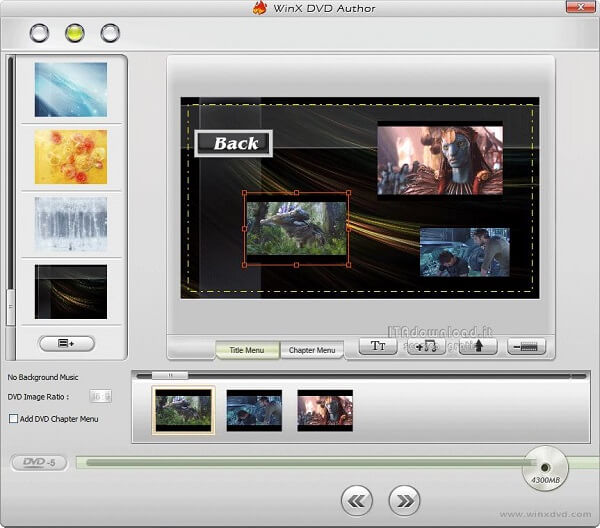Click the template list vertical scrollbar handle
Viewport: 600px width, 528px height.
click(10, 307)
